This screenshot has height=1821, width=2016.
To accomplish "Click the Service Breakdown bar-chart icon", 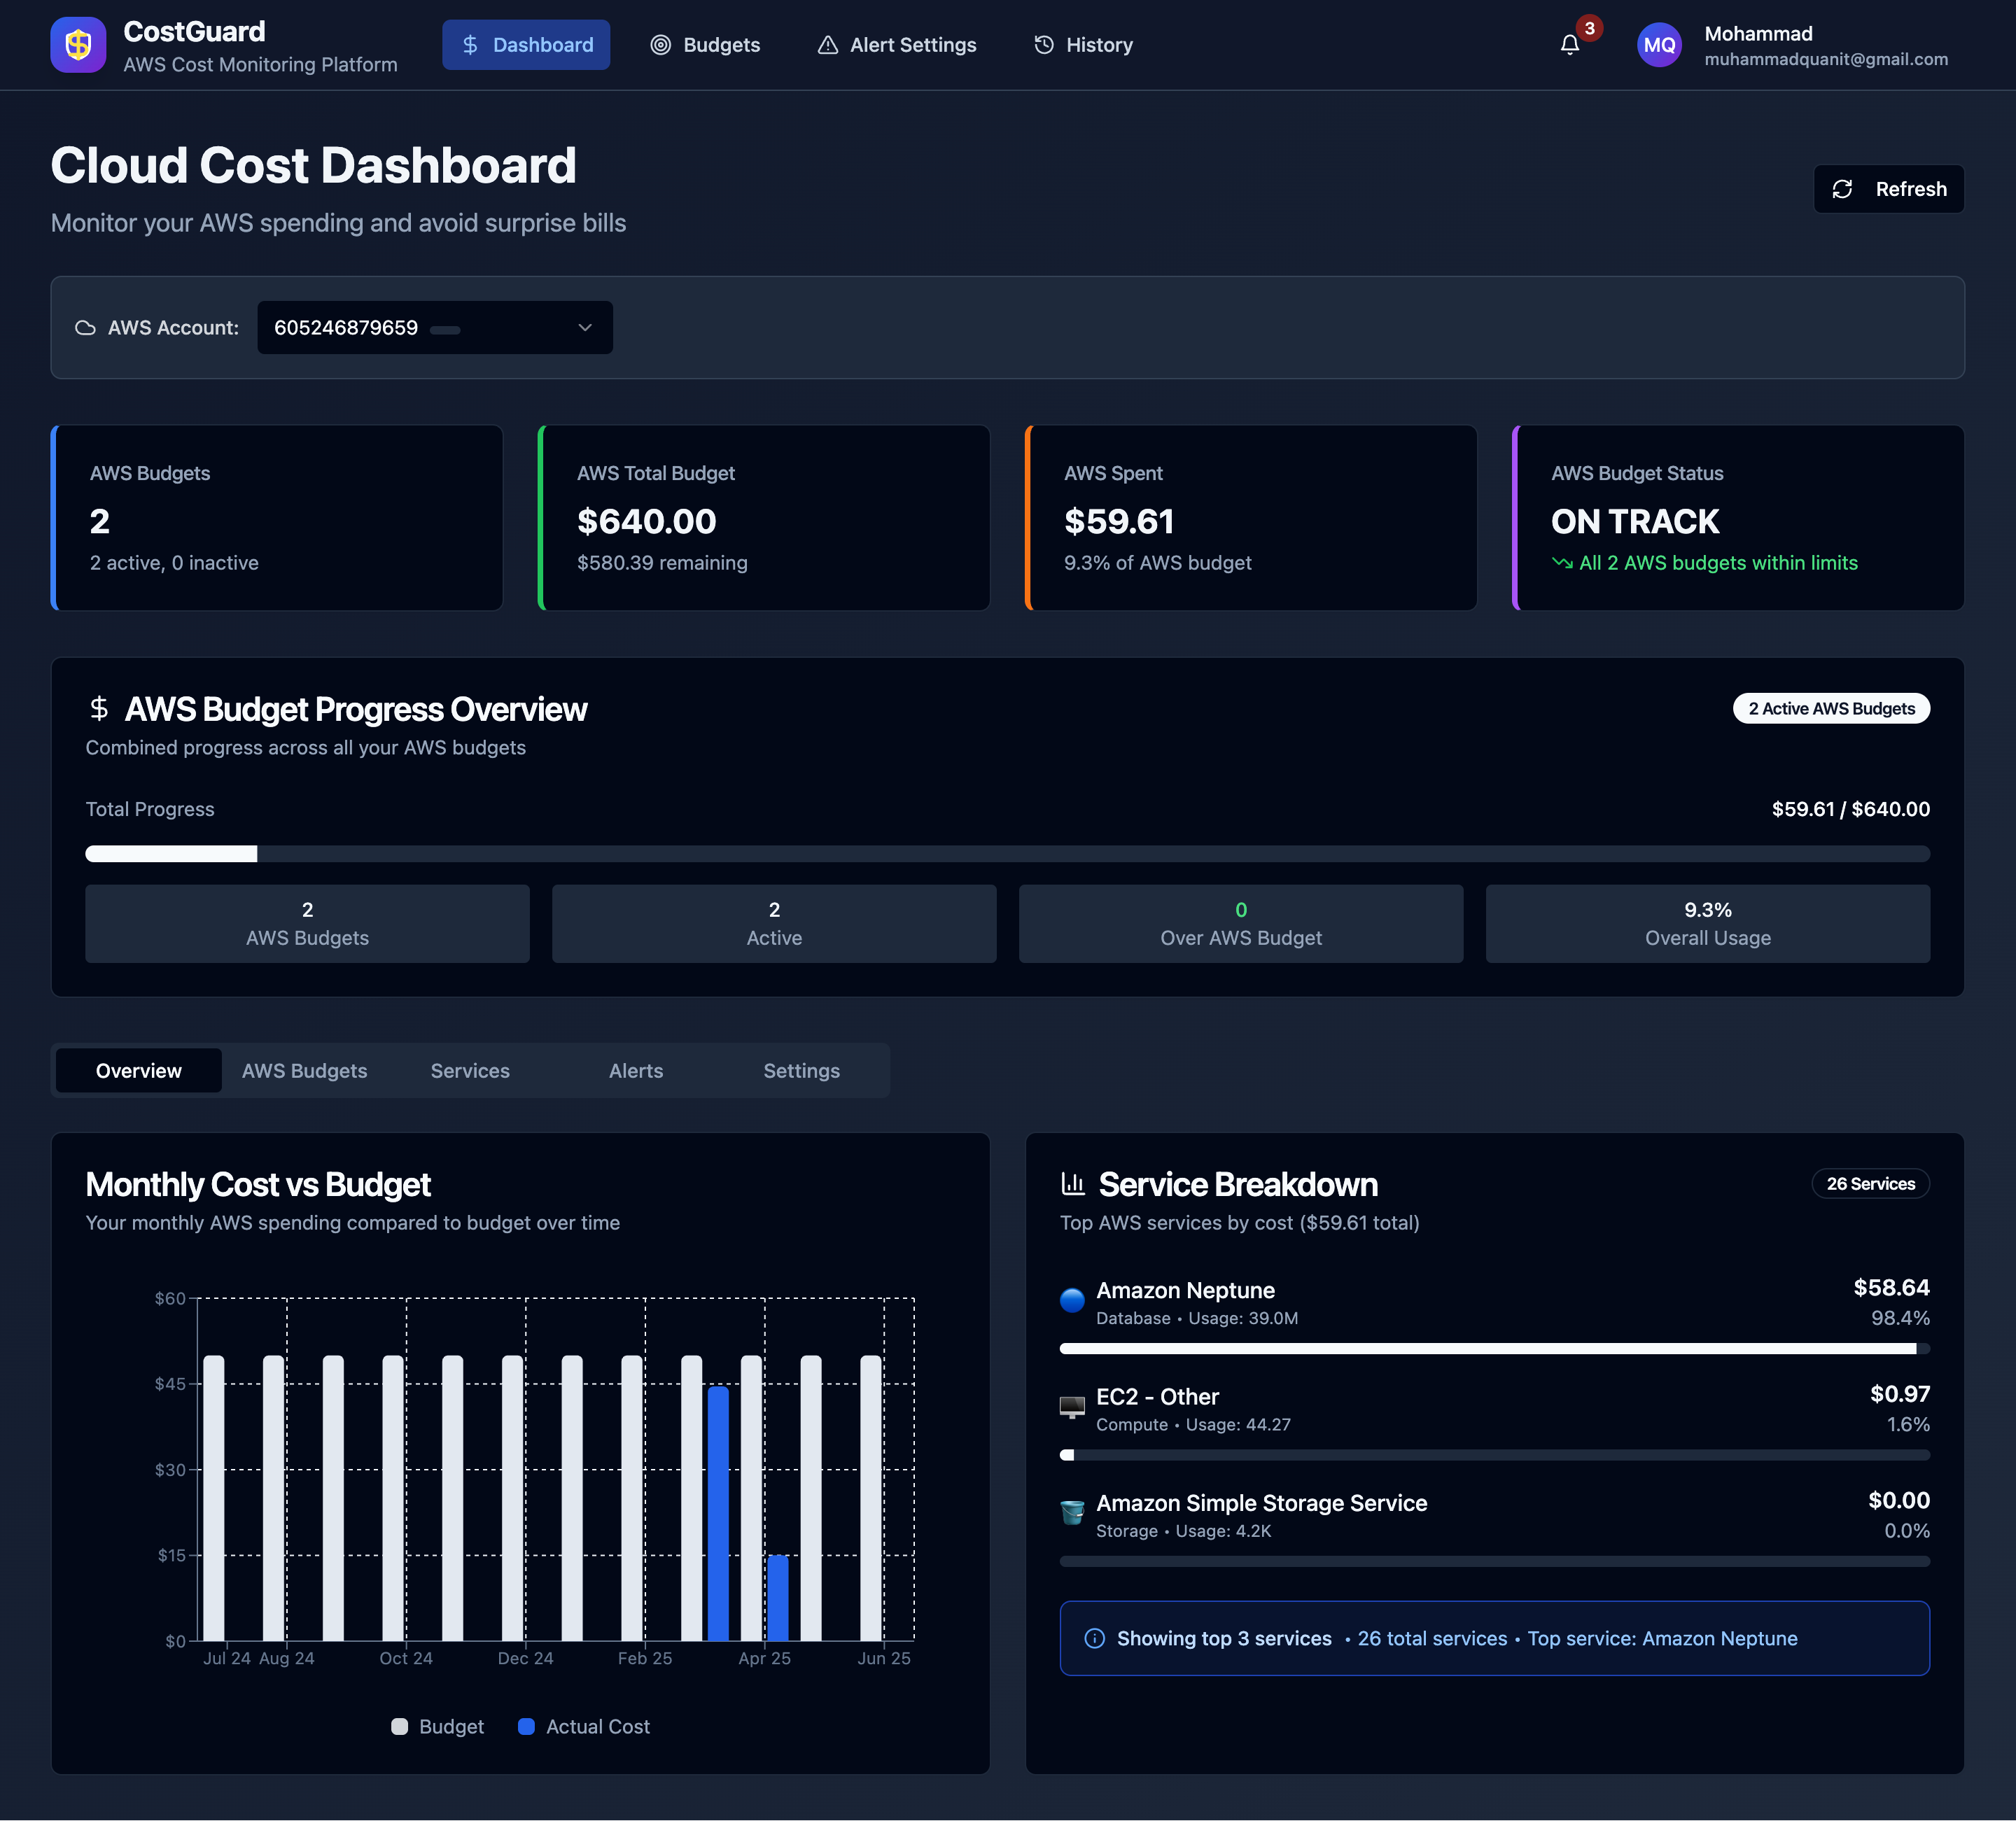I will click(1073, 1184).
